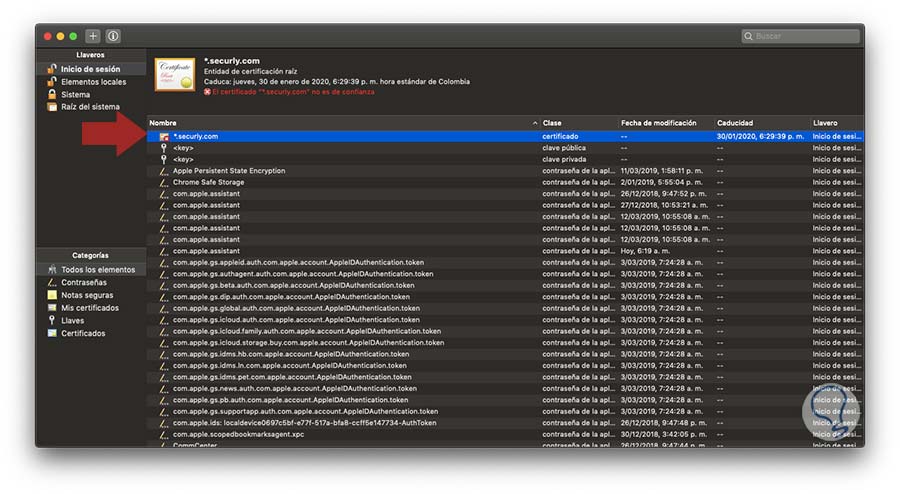The image size is (900, 494).
Task: Select the *.securly.com certificate row
Action: tap(505, 137)
